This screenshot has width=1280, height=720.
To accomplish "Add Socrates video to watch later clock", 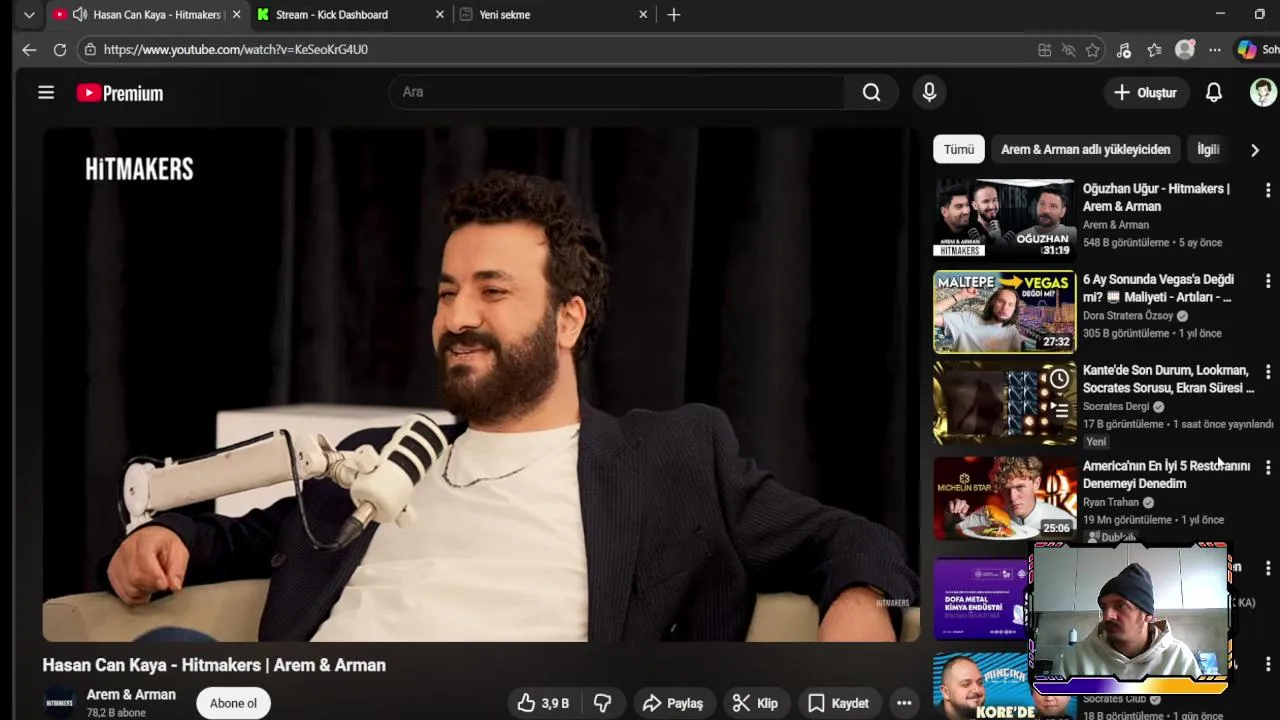I will coord(1059,378).
